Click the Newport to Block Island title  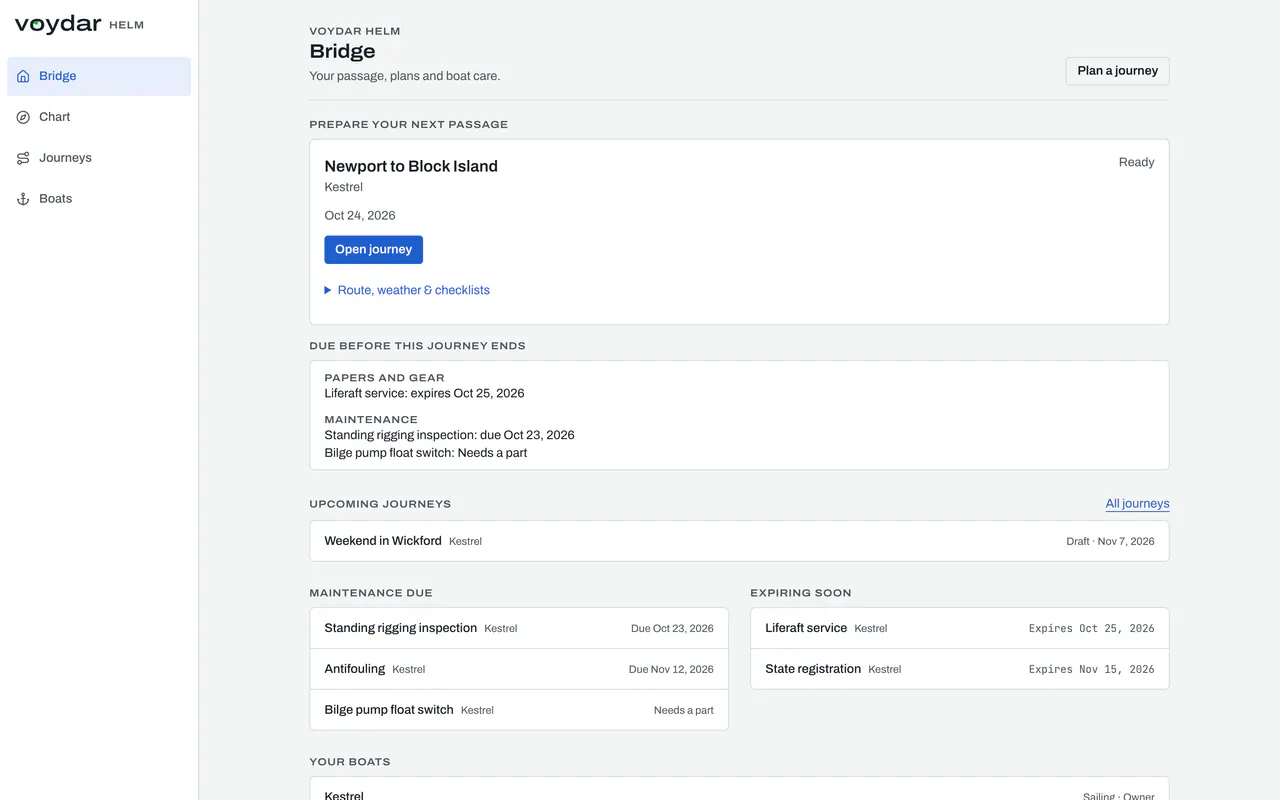[x=411, y=166]
